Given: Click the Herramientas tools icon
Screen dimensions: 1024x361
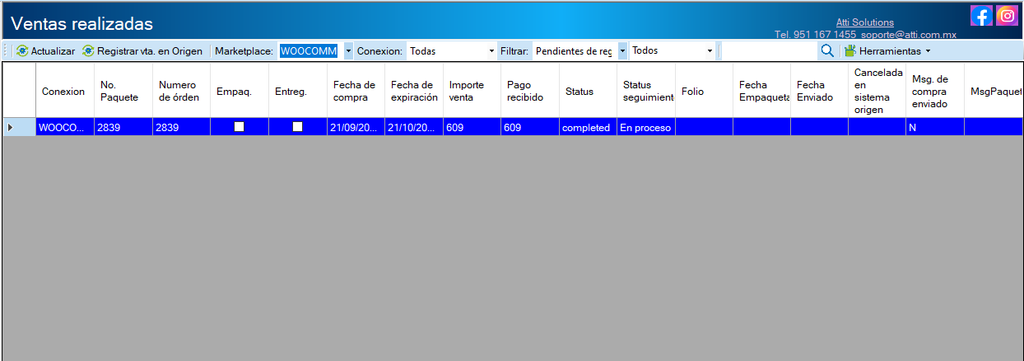Looking at the screenshot, I should 850,51.
